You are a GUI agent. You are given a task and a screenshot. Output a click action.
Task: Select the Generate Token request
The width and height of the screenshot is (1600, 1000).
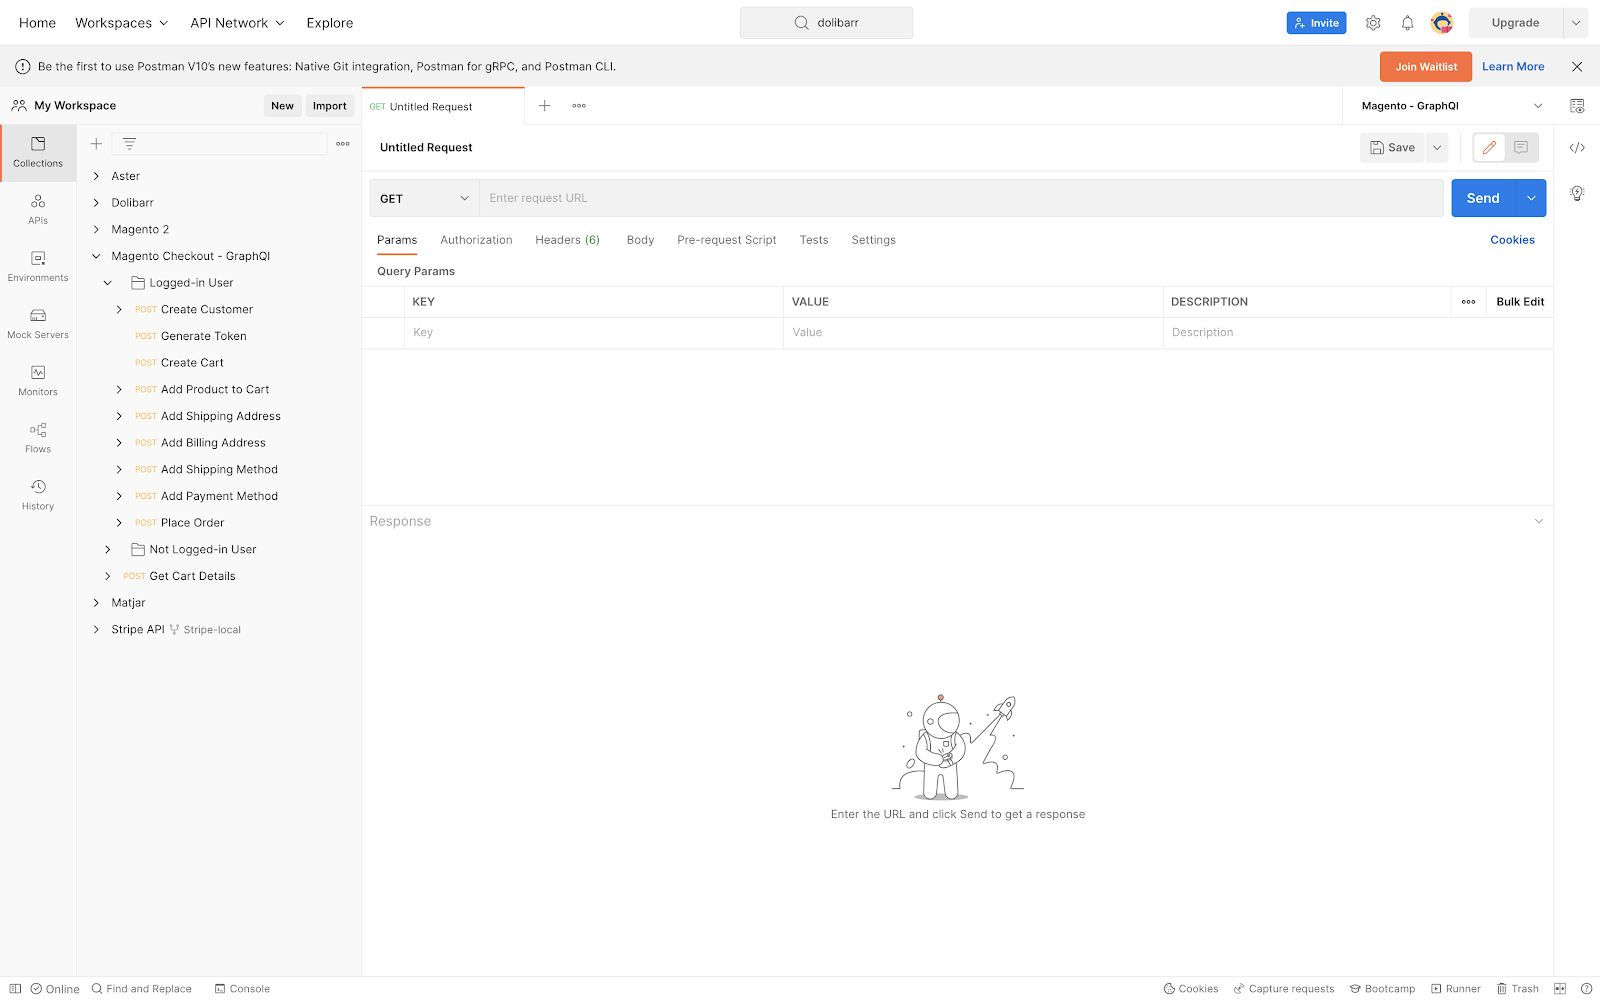point(203,336)
